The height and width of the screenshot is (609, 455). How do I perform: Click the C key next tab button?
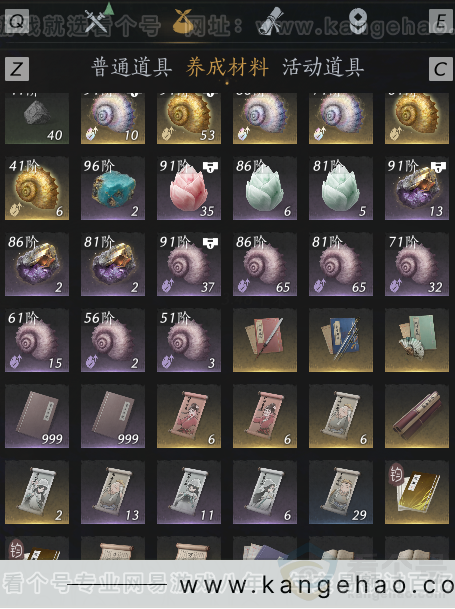coord(441,69)
